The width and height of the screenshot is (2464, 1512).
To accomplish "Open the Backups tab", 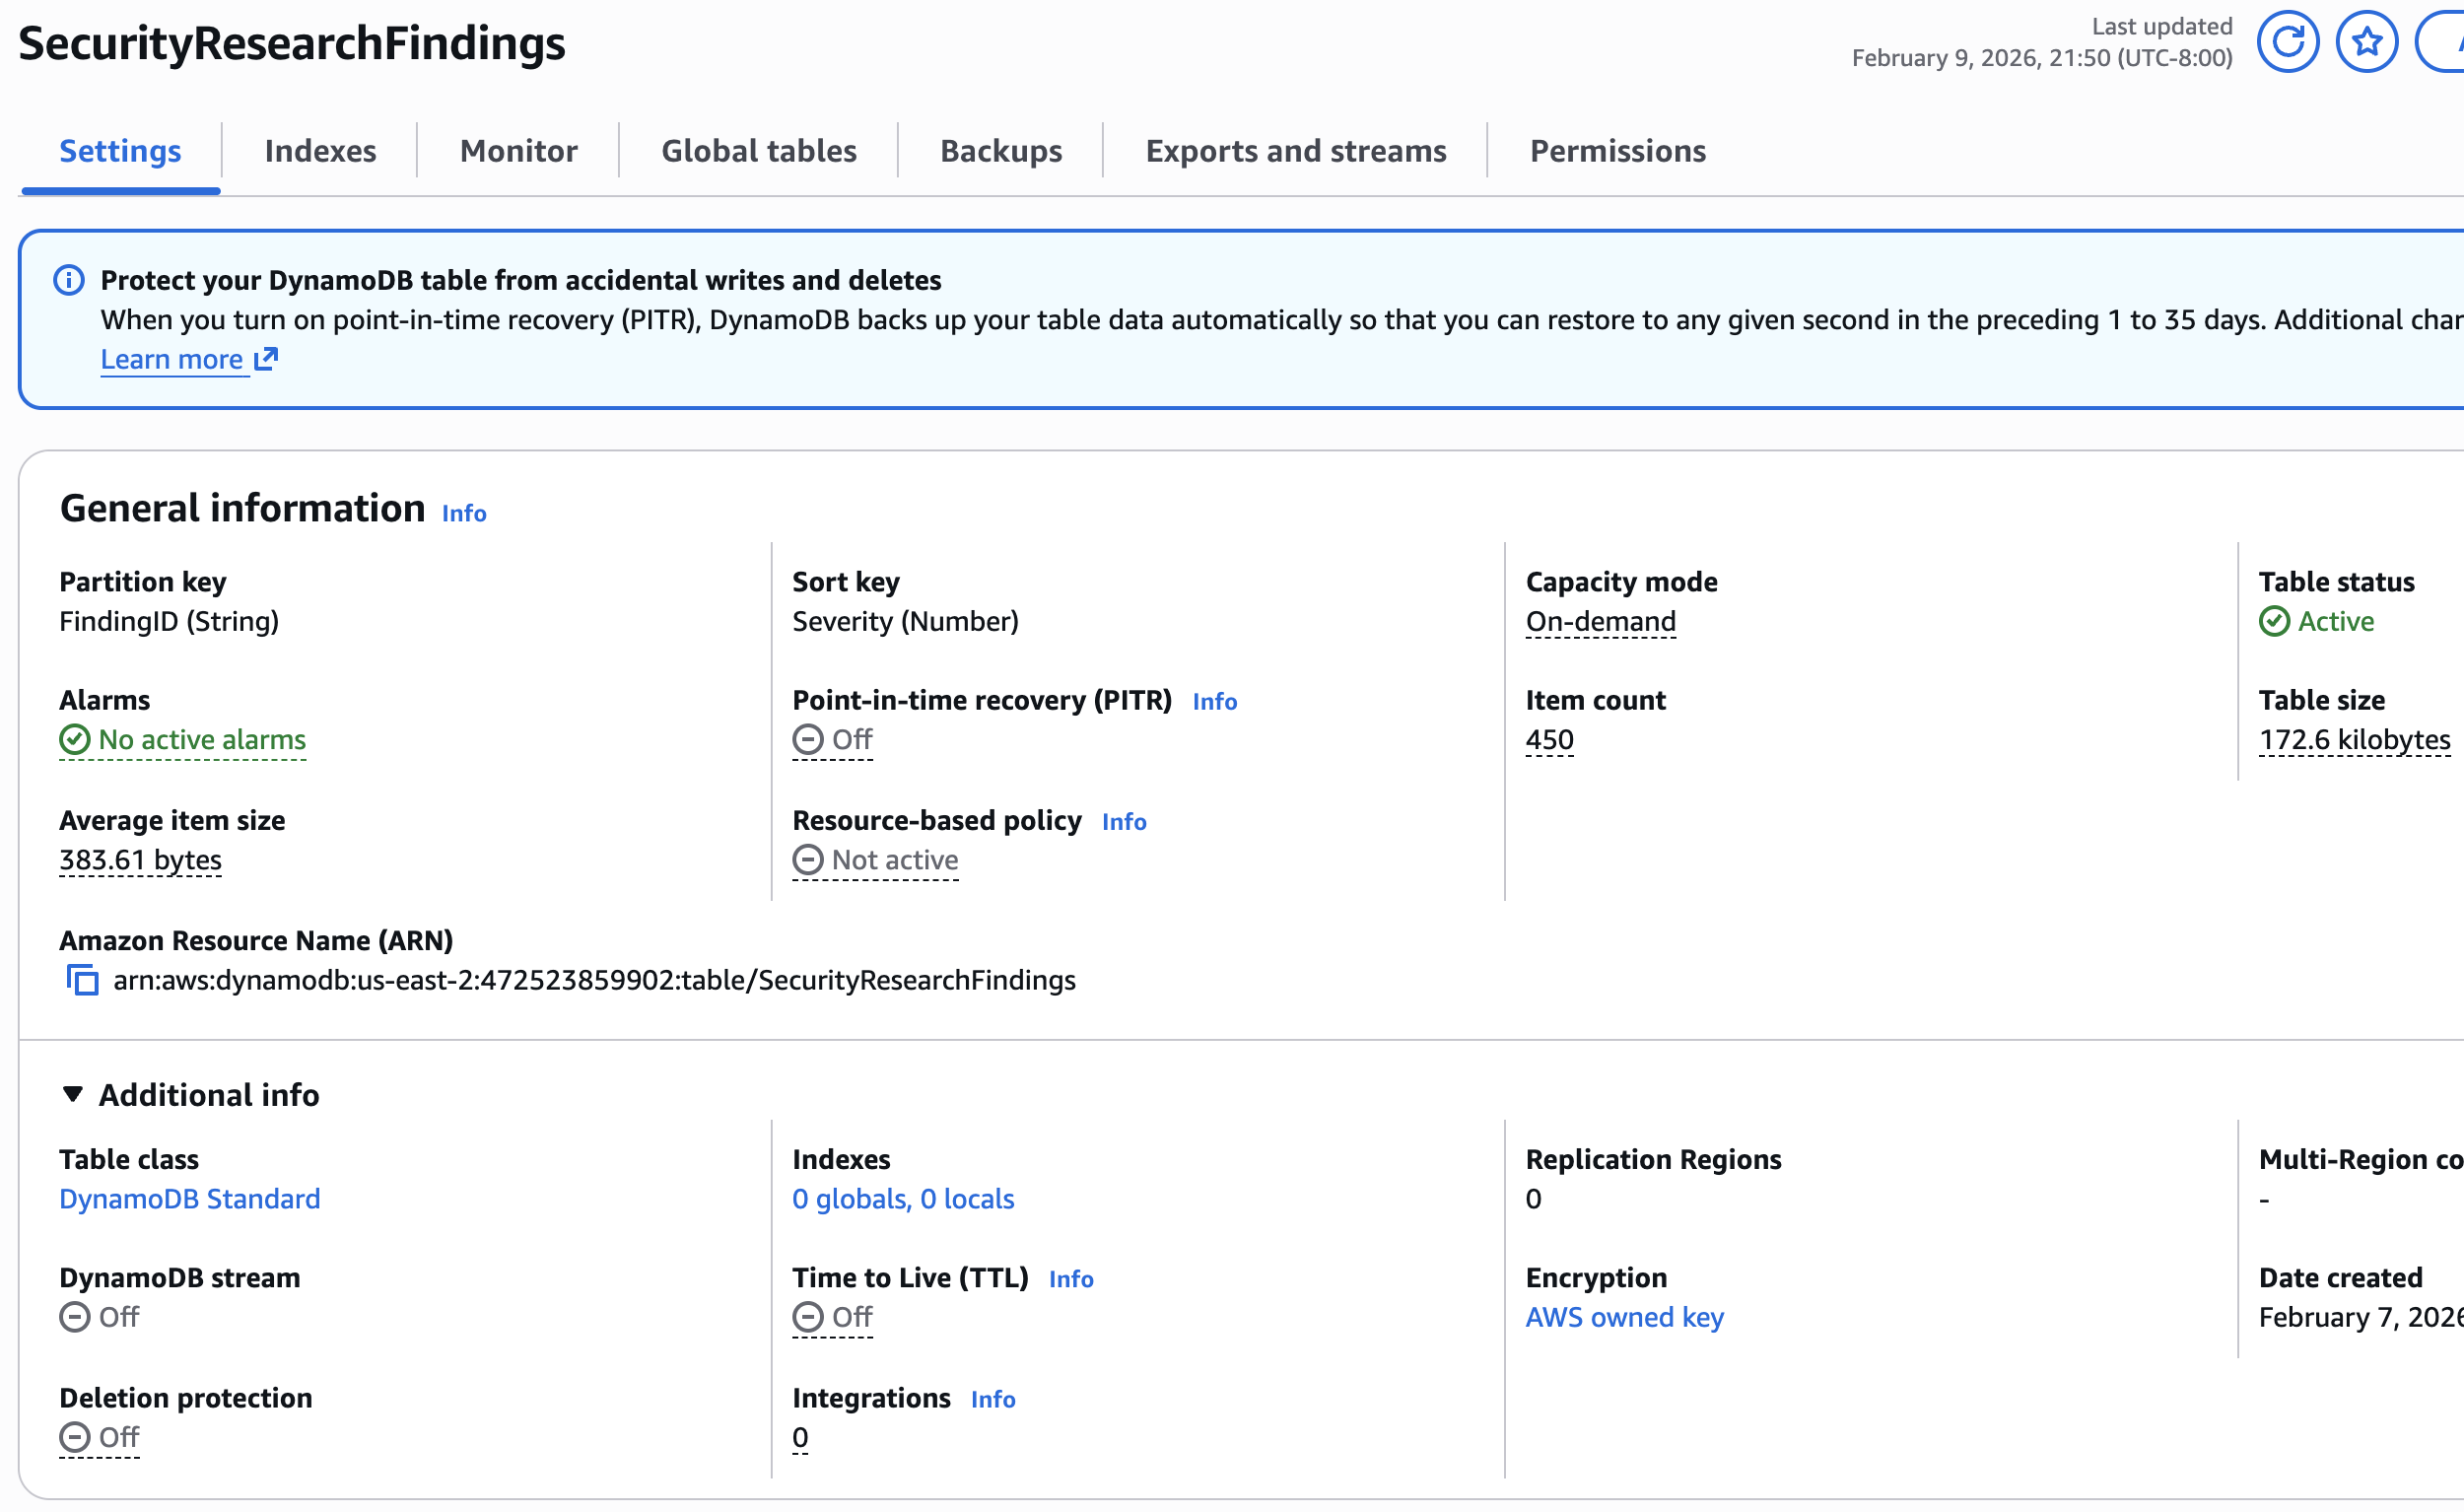I will (x=1001, y=150).
